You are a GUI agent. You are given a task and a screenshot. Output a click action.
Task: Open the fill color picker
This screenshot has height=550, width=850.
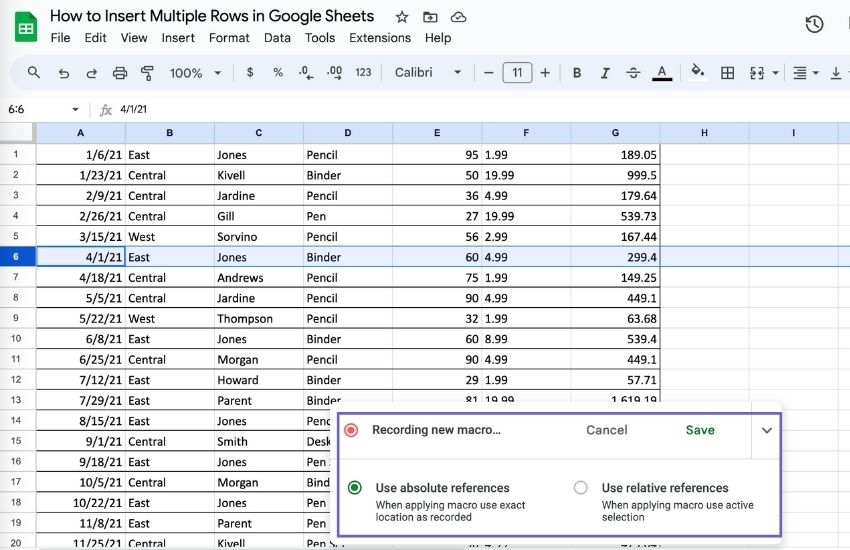coord(698,72)
